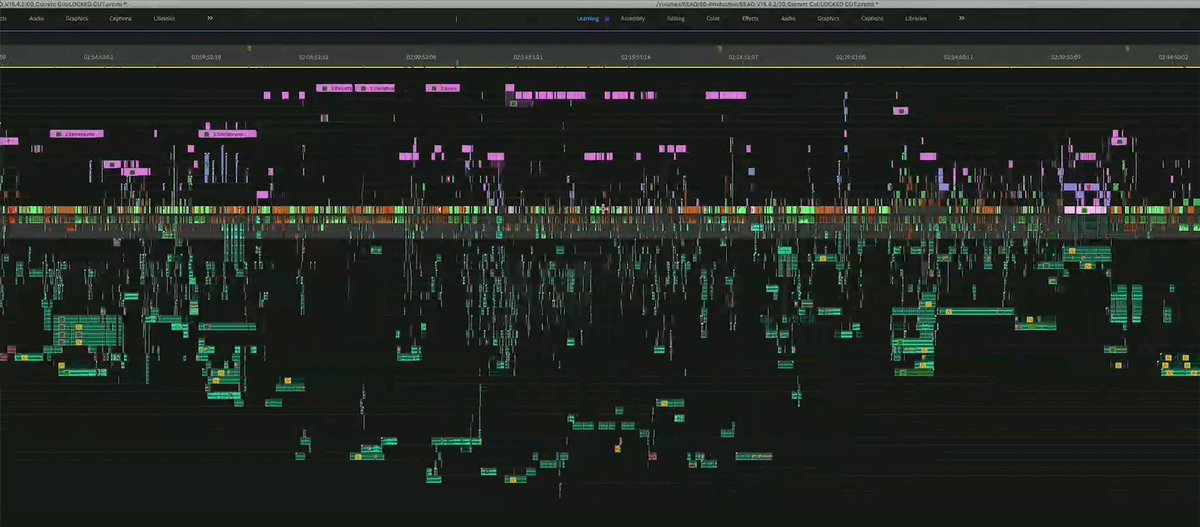
Task: Click the ruler marker near timecode 02:04:52:12
Action: 250,48
